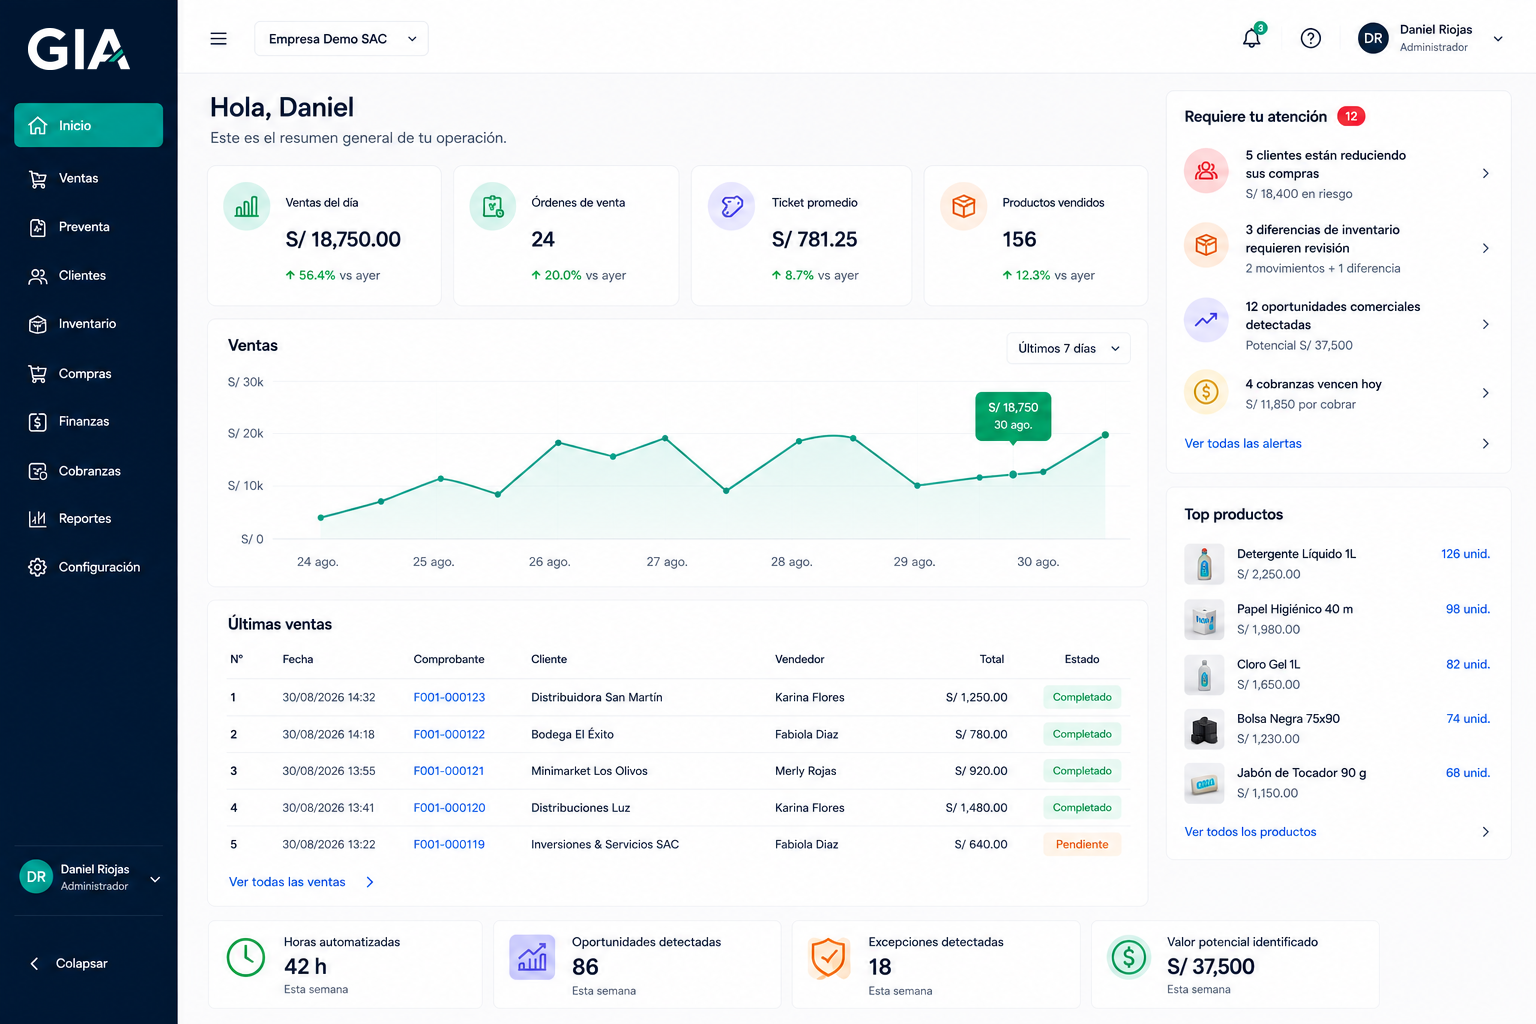Click the Oportunidades detectadas chart icon
This screenshot has height=1024, width=1536.
(x=532, y=957)
